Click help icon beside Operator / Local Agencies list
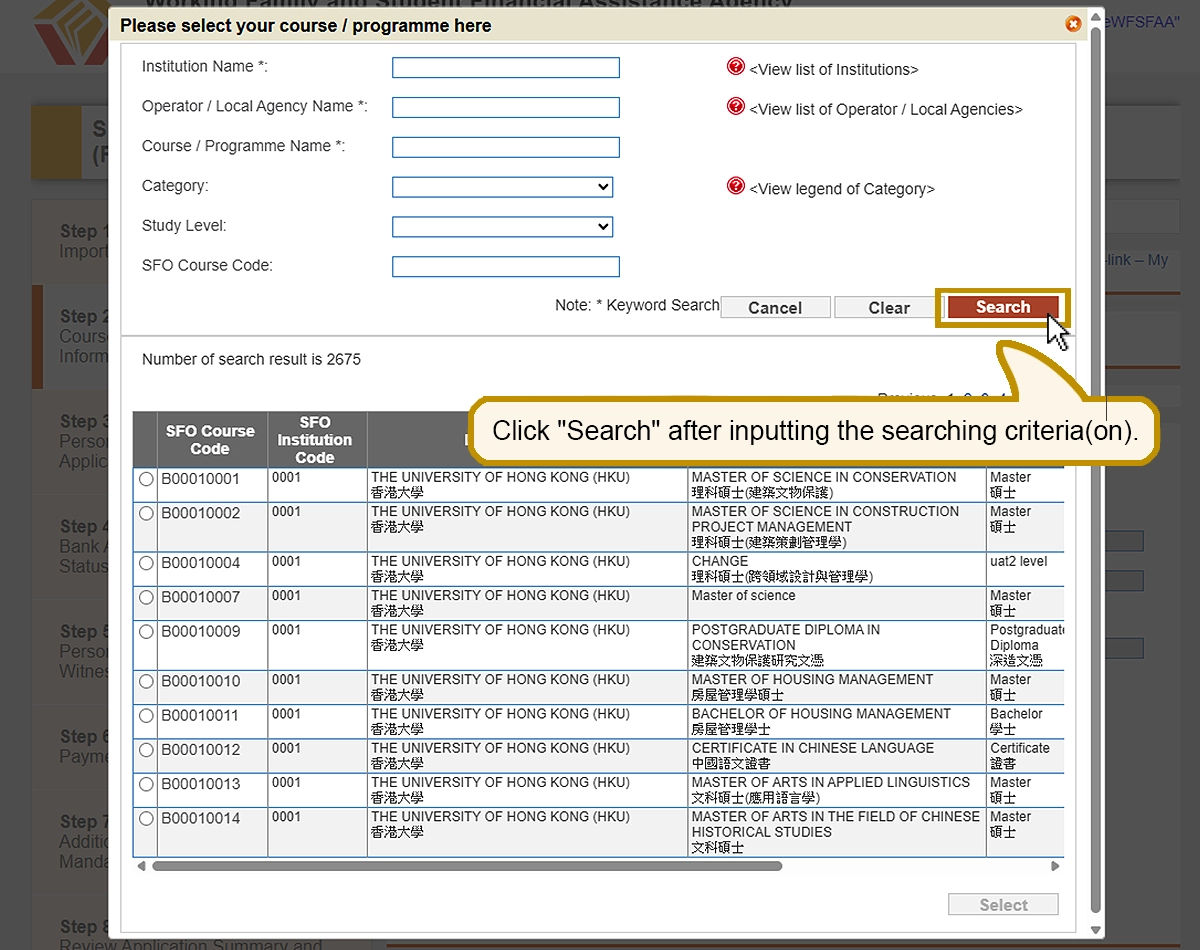The height and width of the screenshot is (950, 1200). coord(736,107)
